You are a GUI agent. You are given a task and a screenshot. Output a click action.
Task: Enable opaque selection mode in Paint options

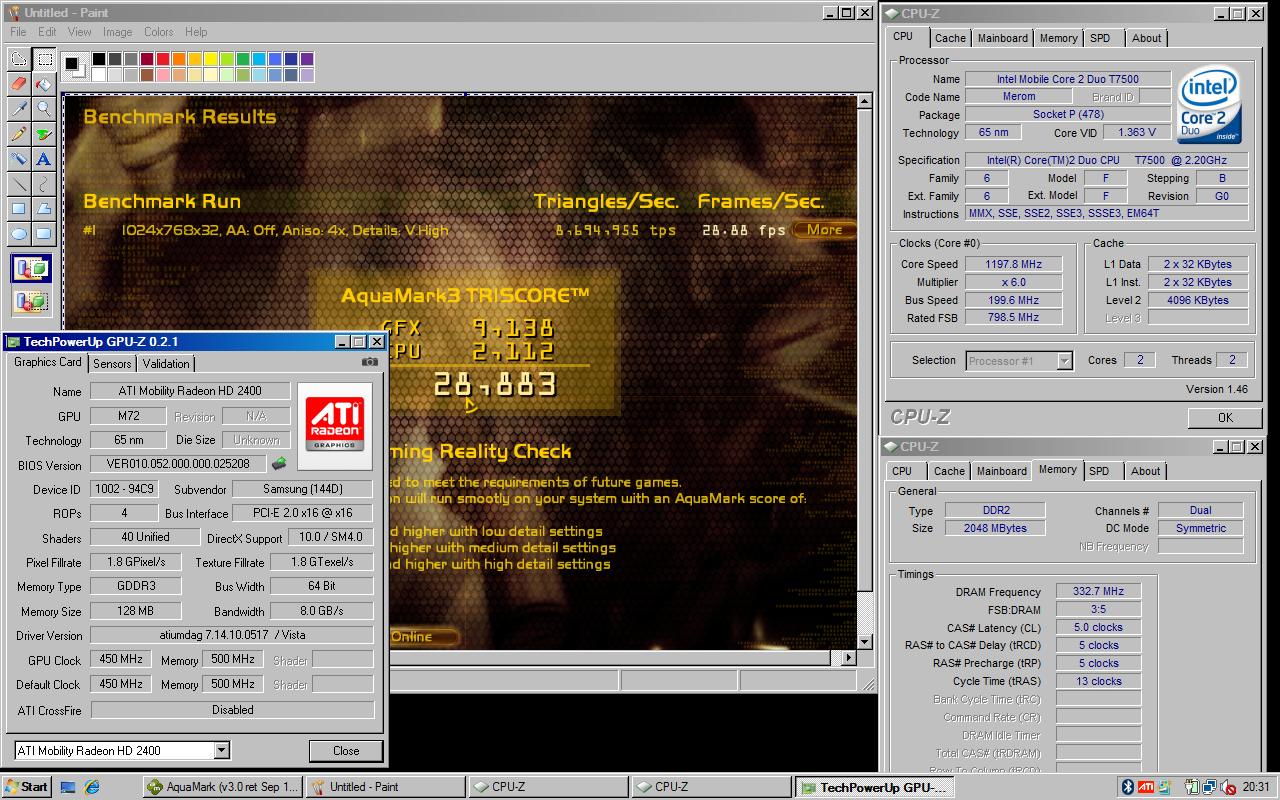(x=31, y=269)
